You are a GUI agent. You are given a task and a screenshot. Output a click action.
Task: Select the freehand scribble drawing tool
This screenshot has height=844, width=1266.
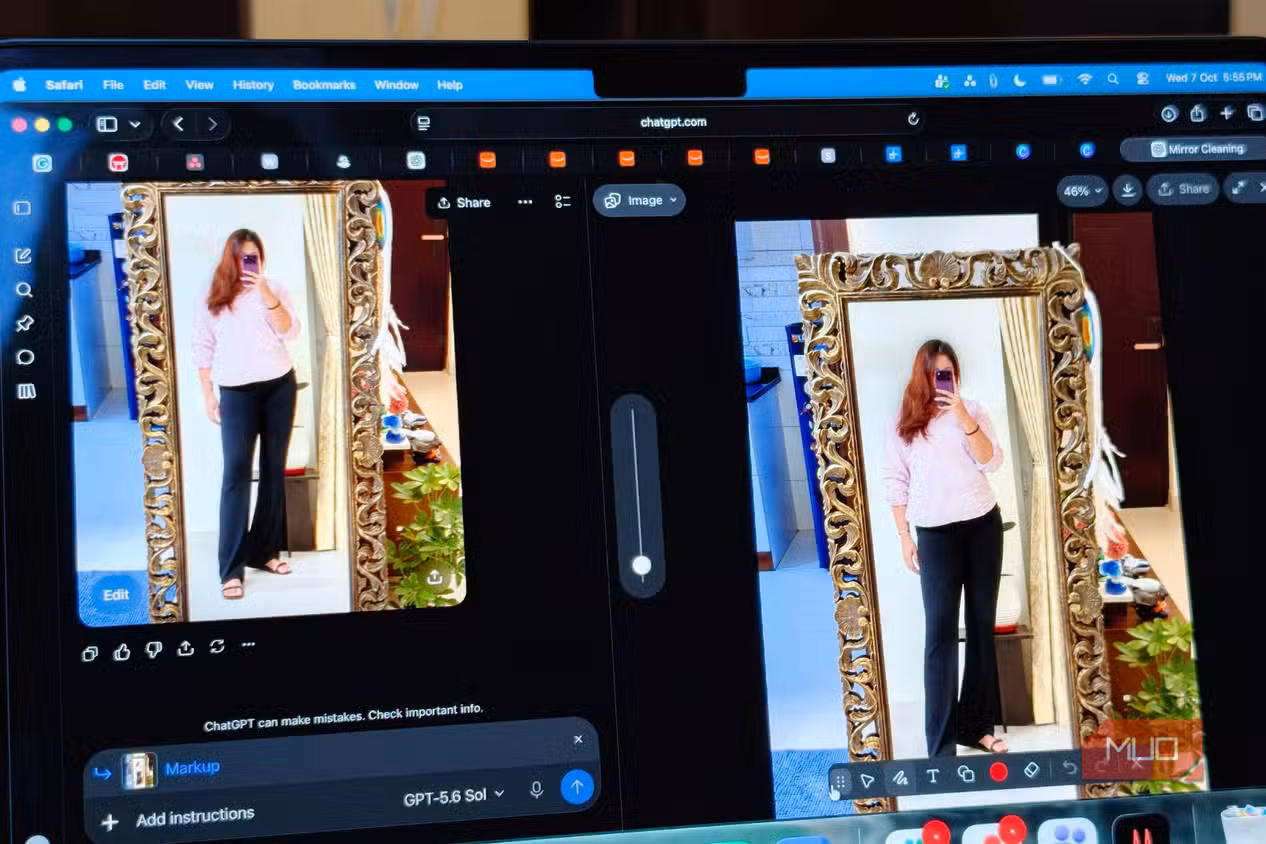(899, 777)
